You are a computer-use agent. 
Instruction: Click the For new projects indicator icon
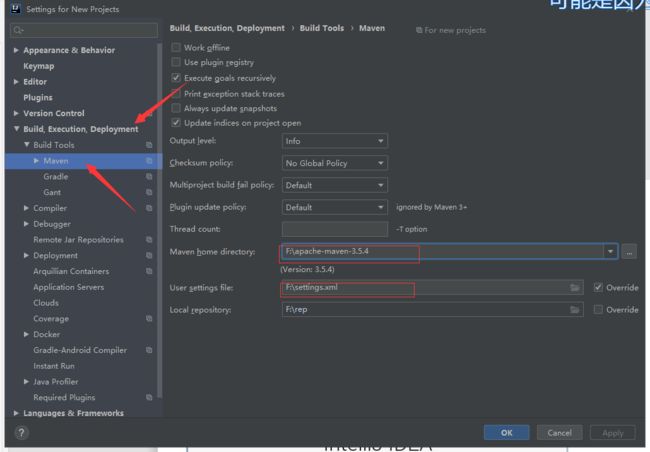pos(419,30)
